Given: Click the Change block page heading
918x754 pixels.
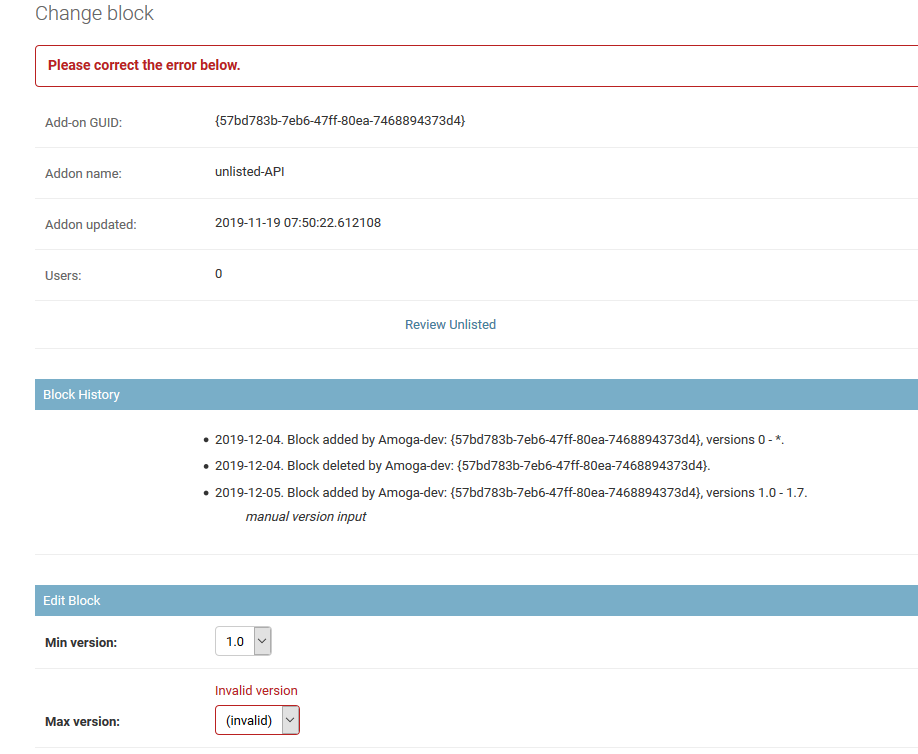Looking at the screenshot, I should click(94, 13).
